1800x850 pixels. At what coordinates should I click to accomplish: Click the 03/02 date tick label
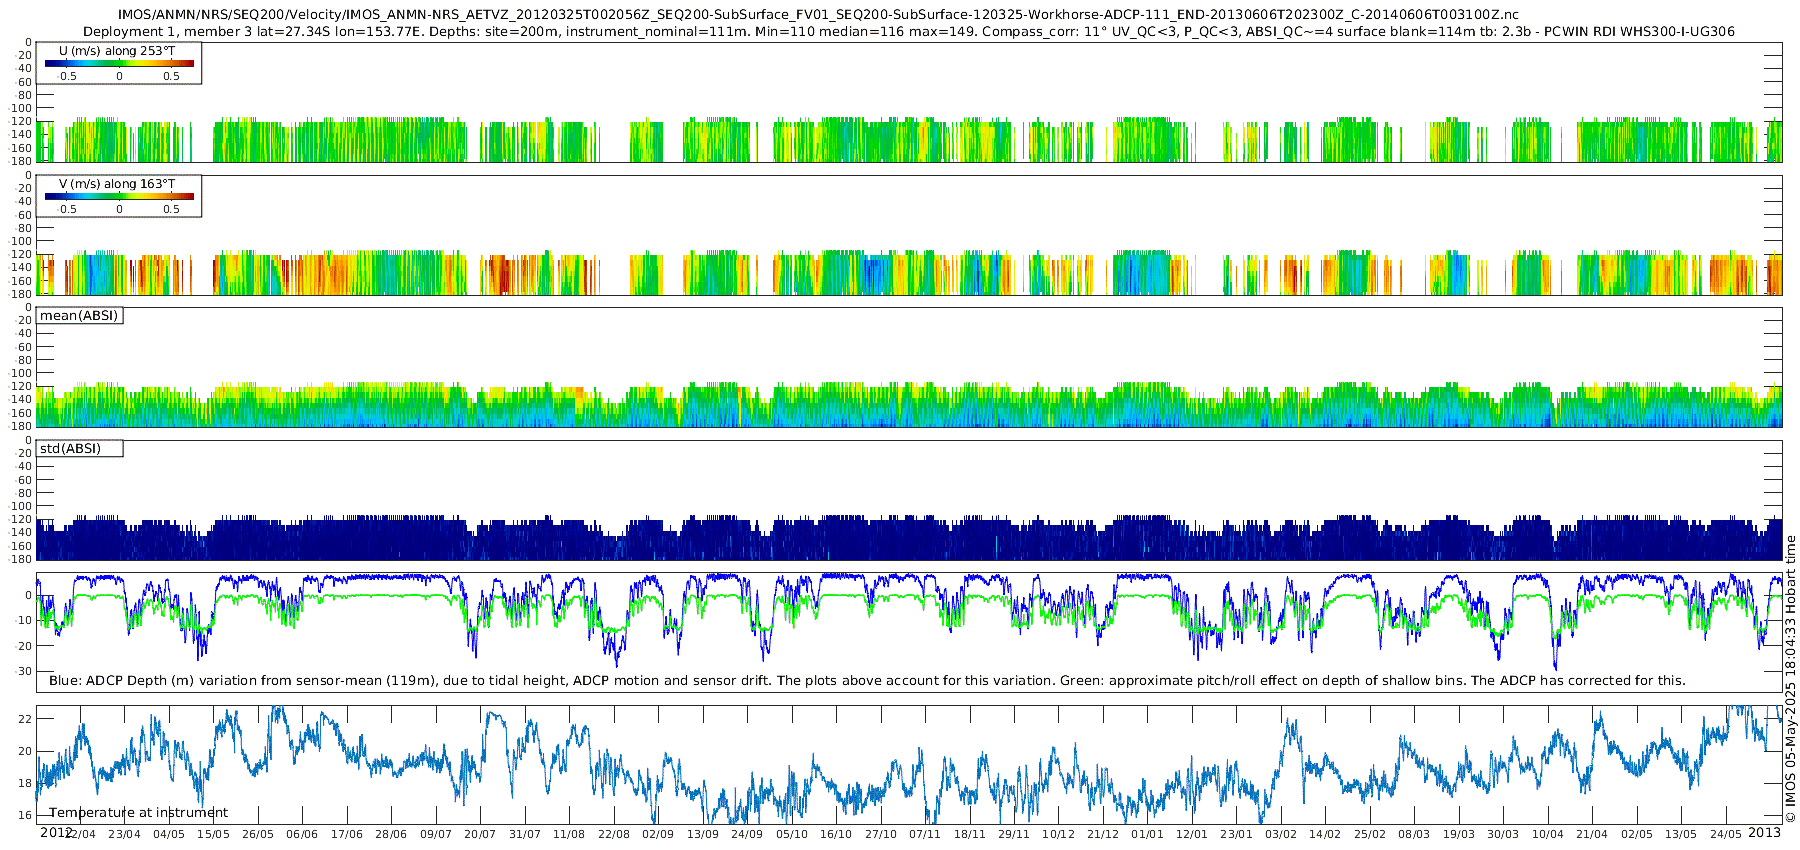[x=1281, y=834]
